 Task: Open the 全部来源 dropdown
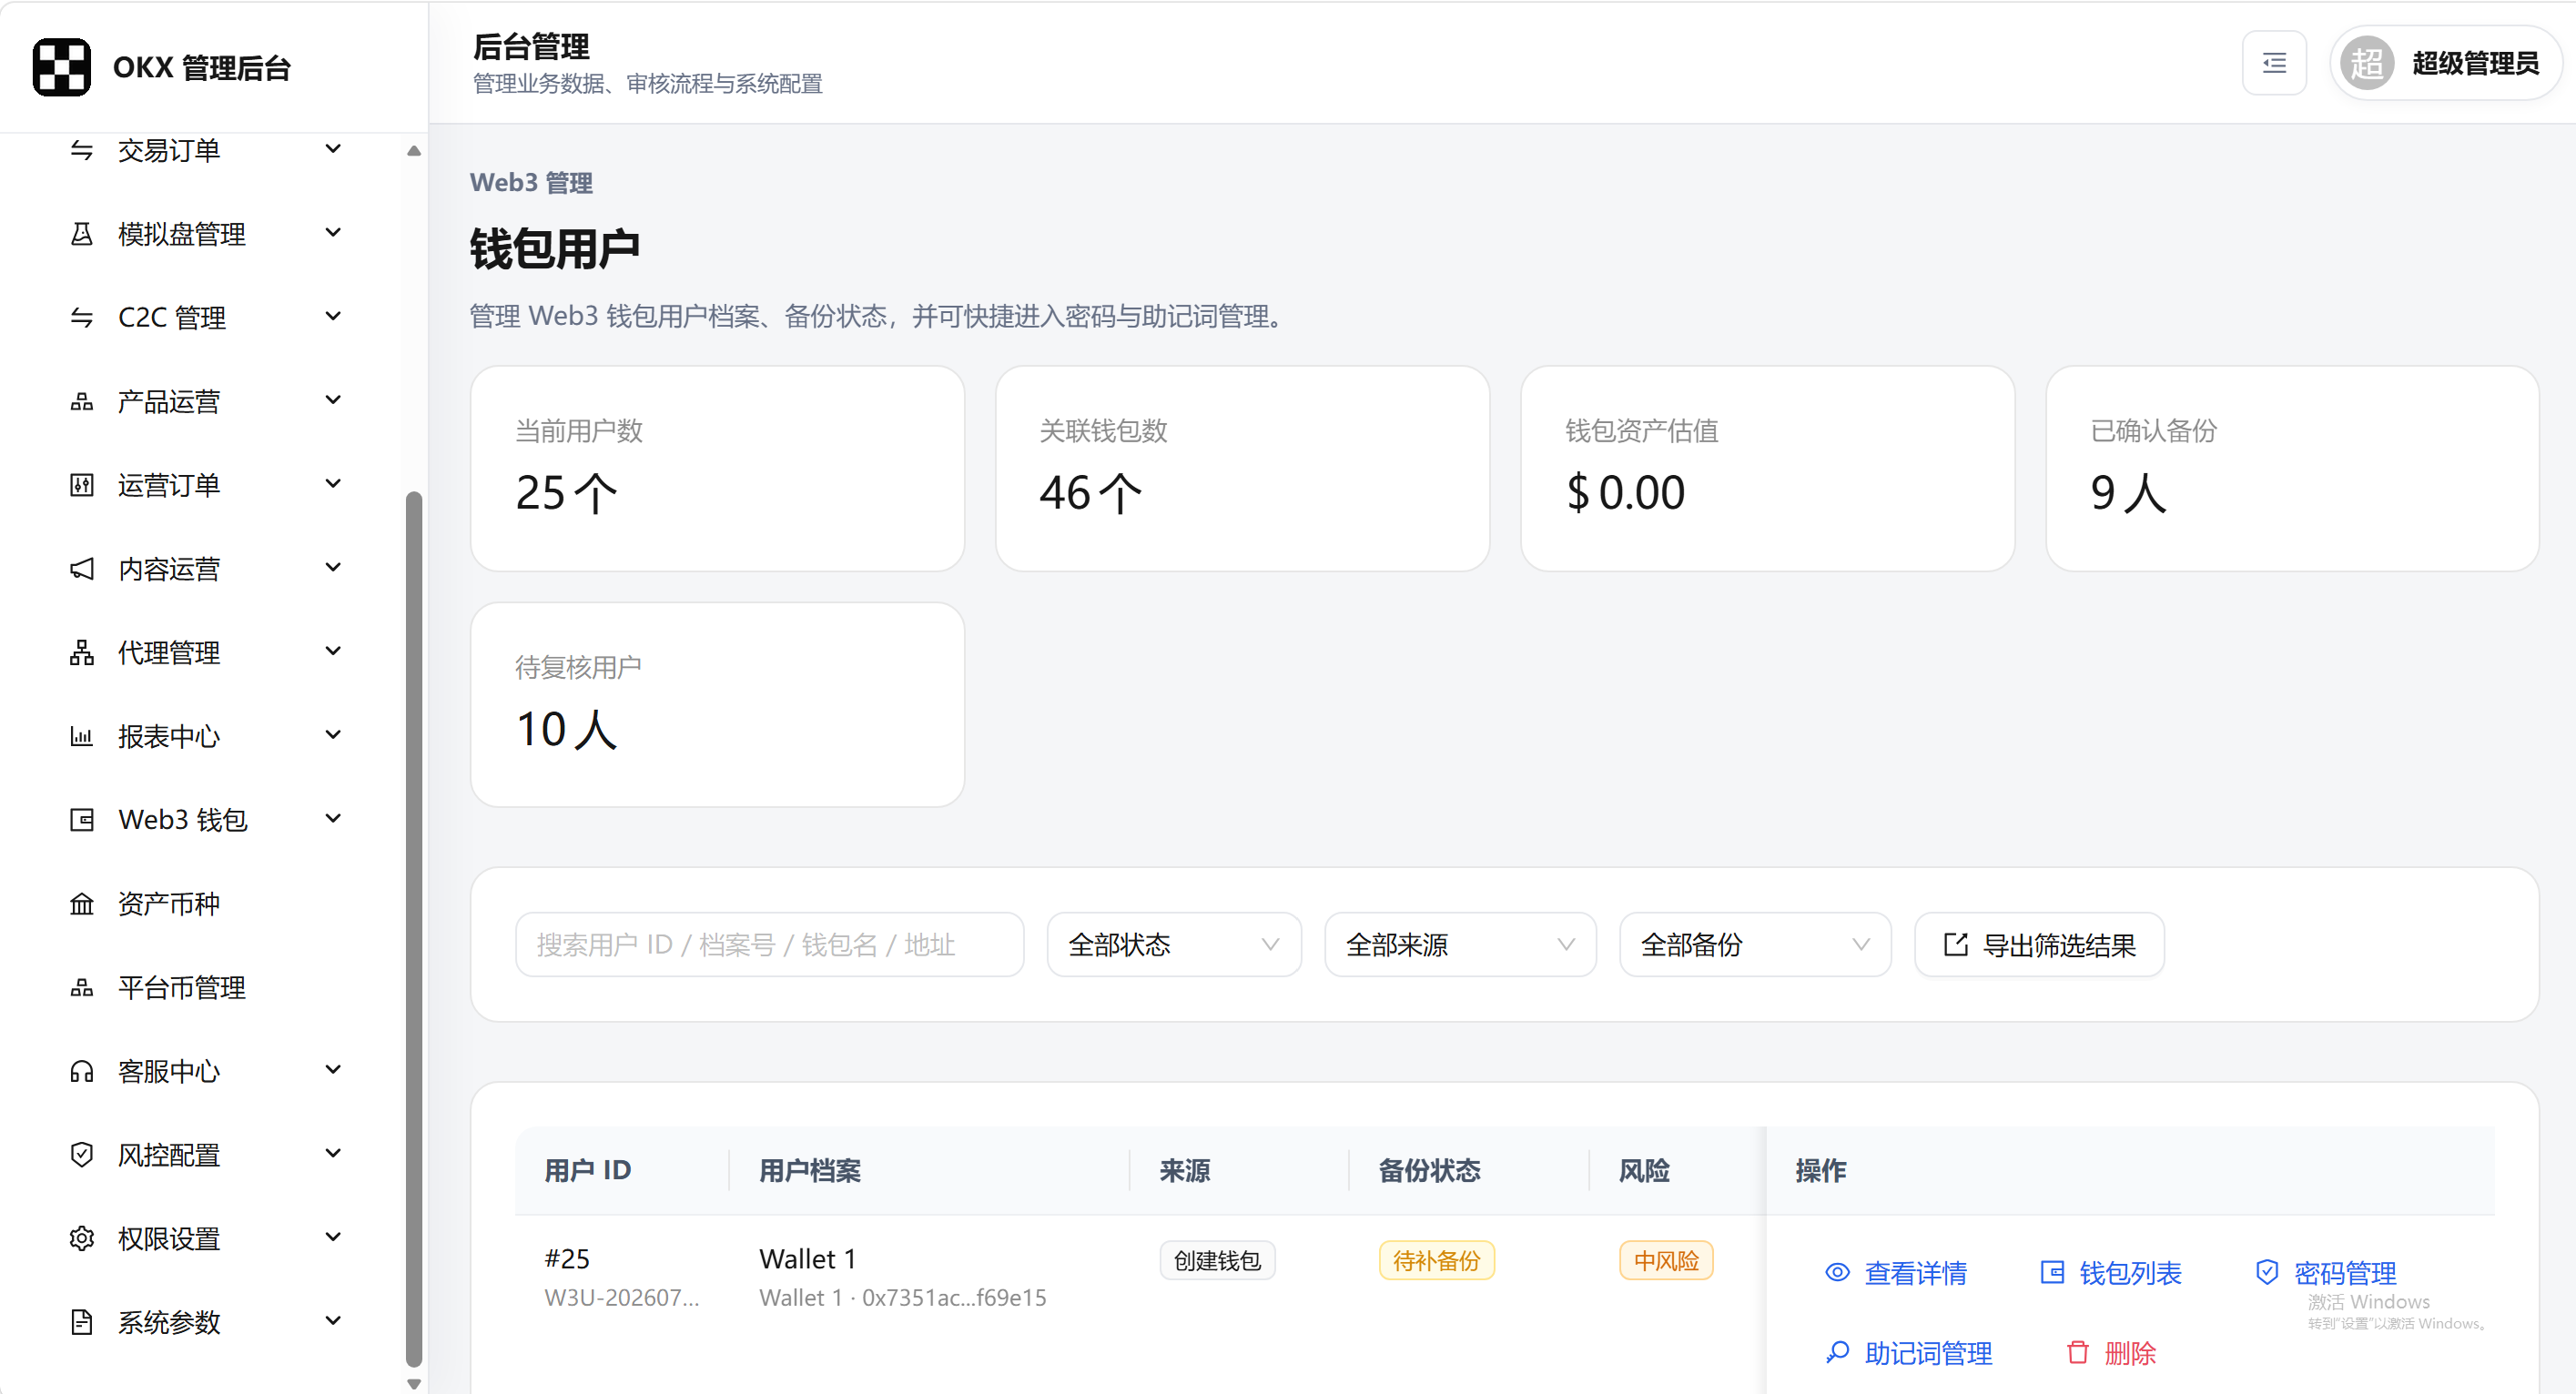click(x=1460, y=944)
